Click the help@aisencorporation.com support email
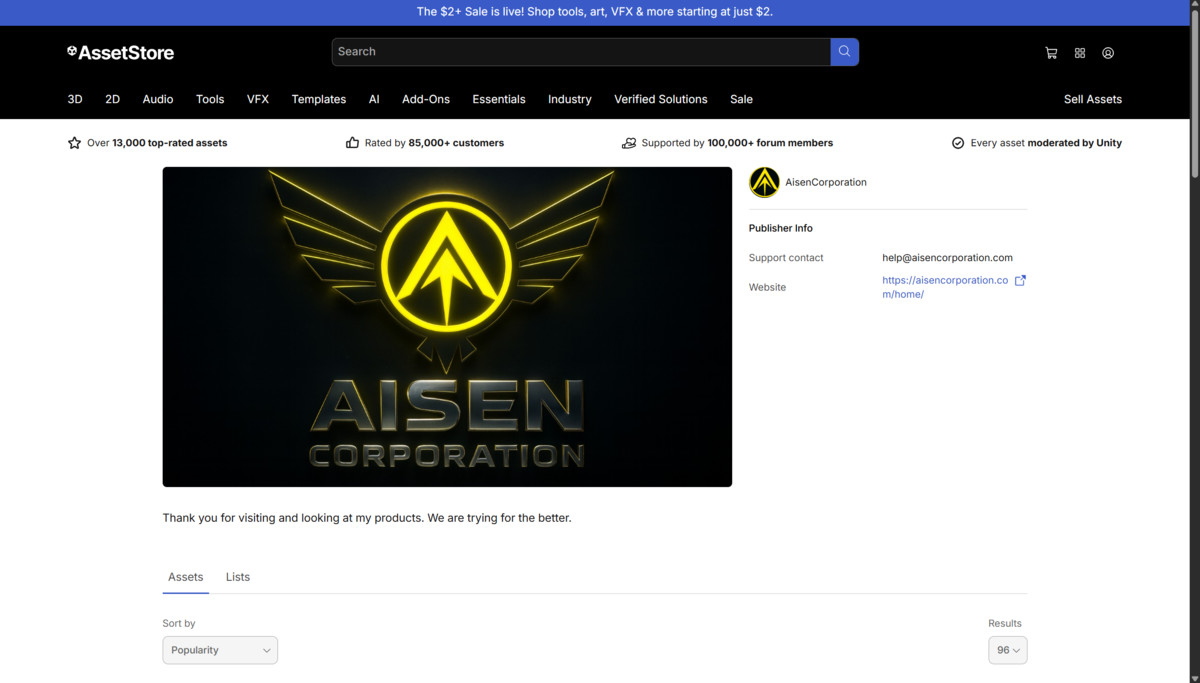The image size is (1200, 683). coord(947,258)
